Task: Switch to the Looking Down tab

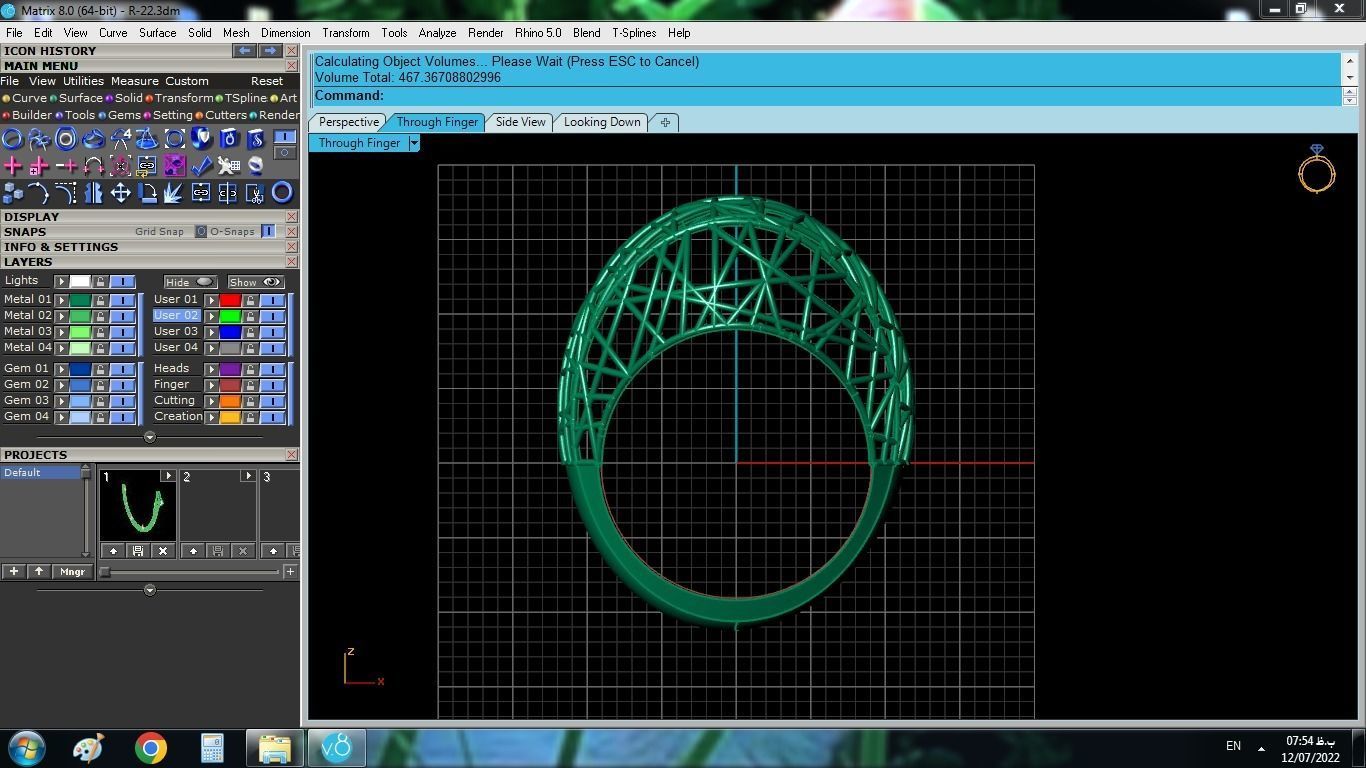Action: [602, 122]
